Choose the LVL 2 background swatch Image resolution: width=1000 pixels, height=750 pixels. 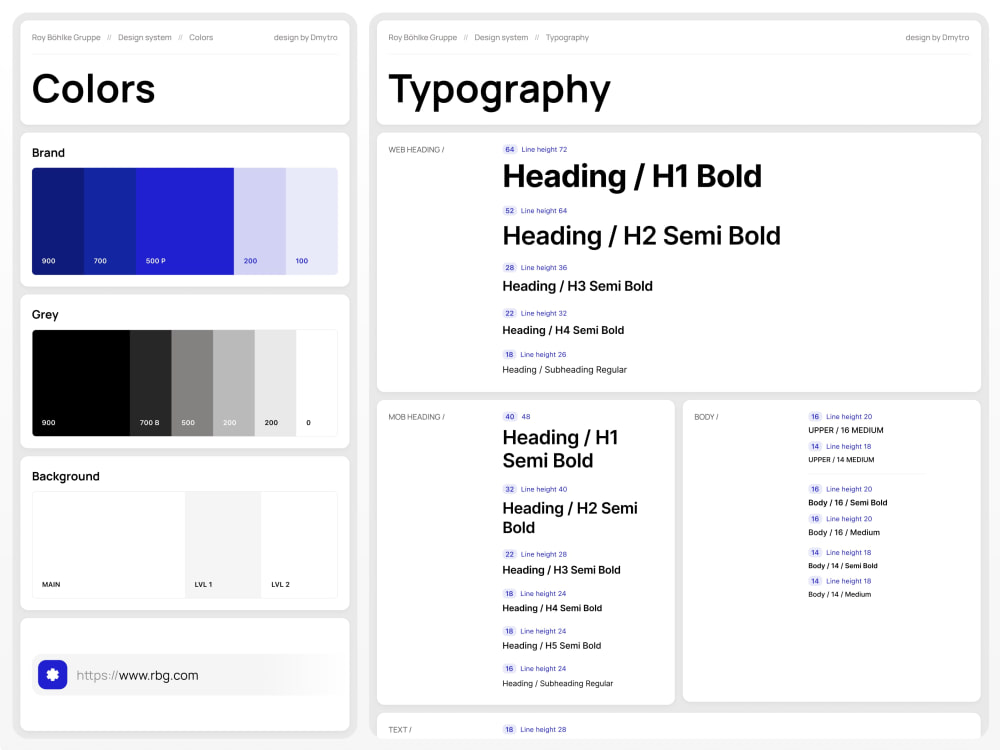[x=300, y=545]
